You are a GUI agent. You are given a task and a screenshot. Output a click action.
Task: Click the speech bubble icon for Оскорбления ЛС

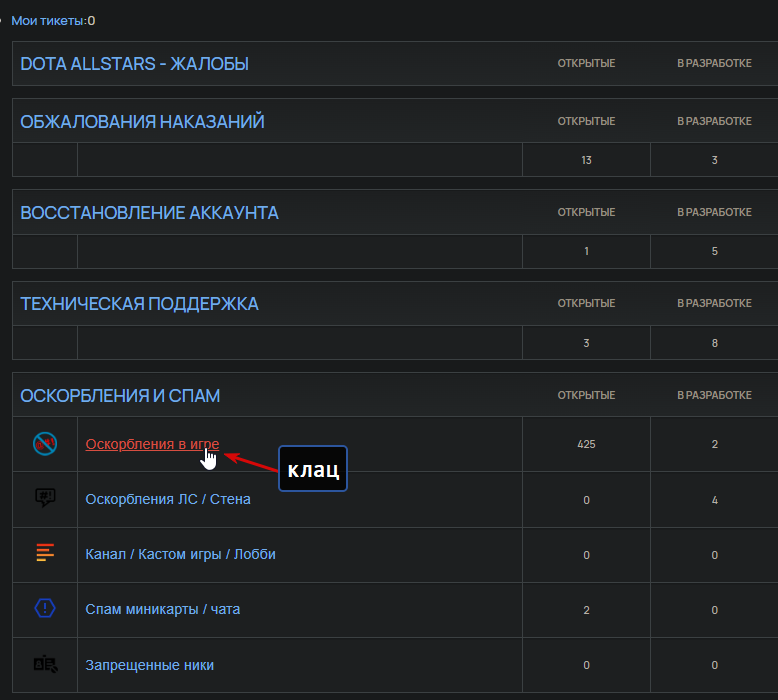[x=45, y=498]
